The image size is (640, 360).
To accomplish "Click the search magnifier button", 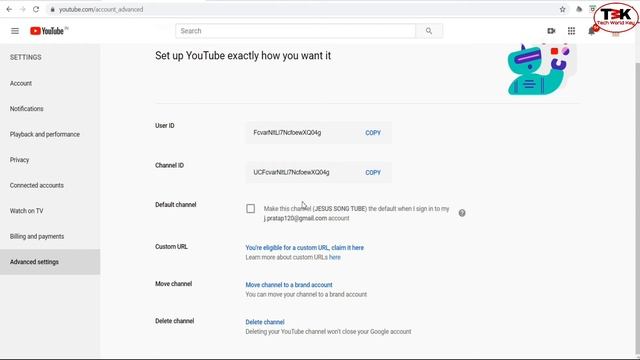I will tap(429, 31).
